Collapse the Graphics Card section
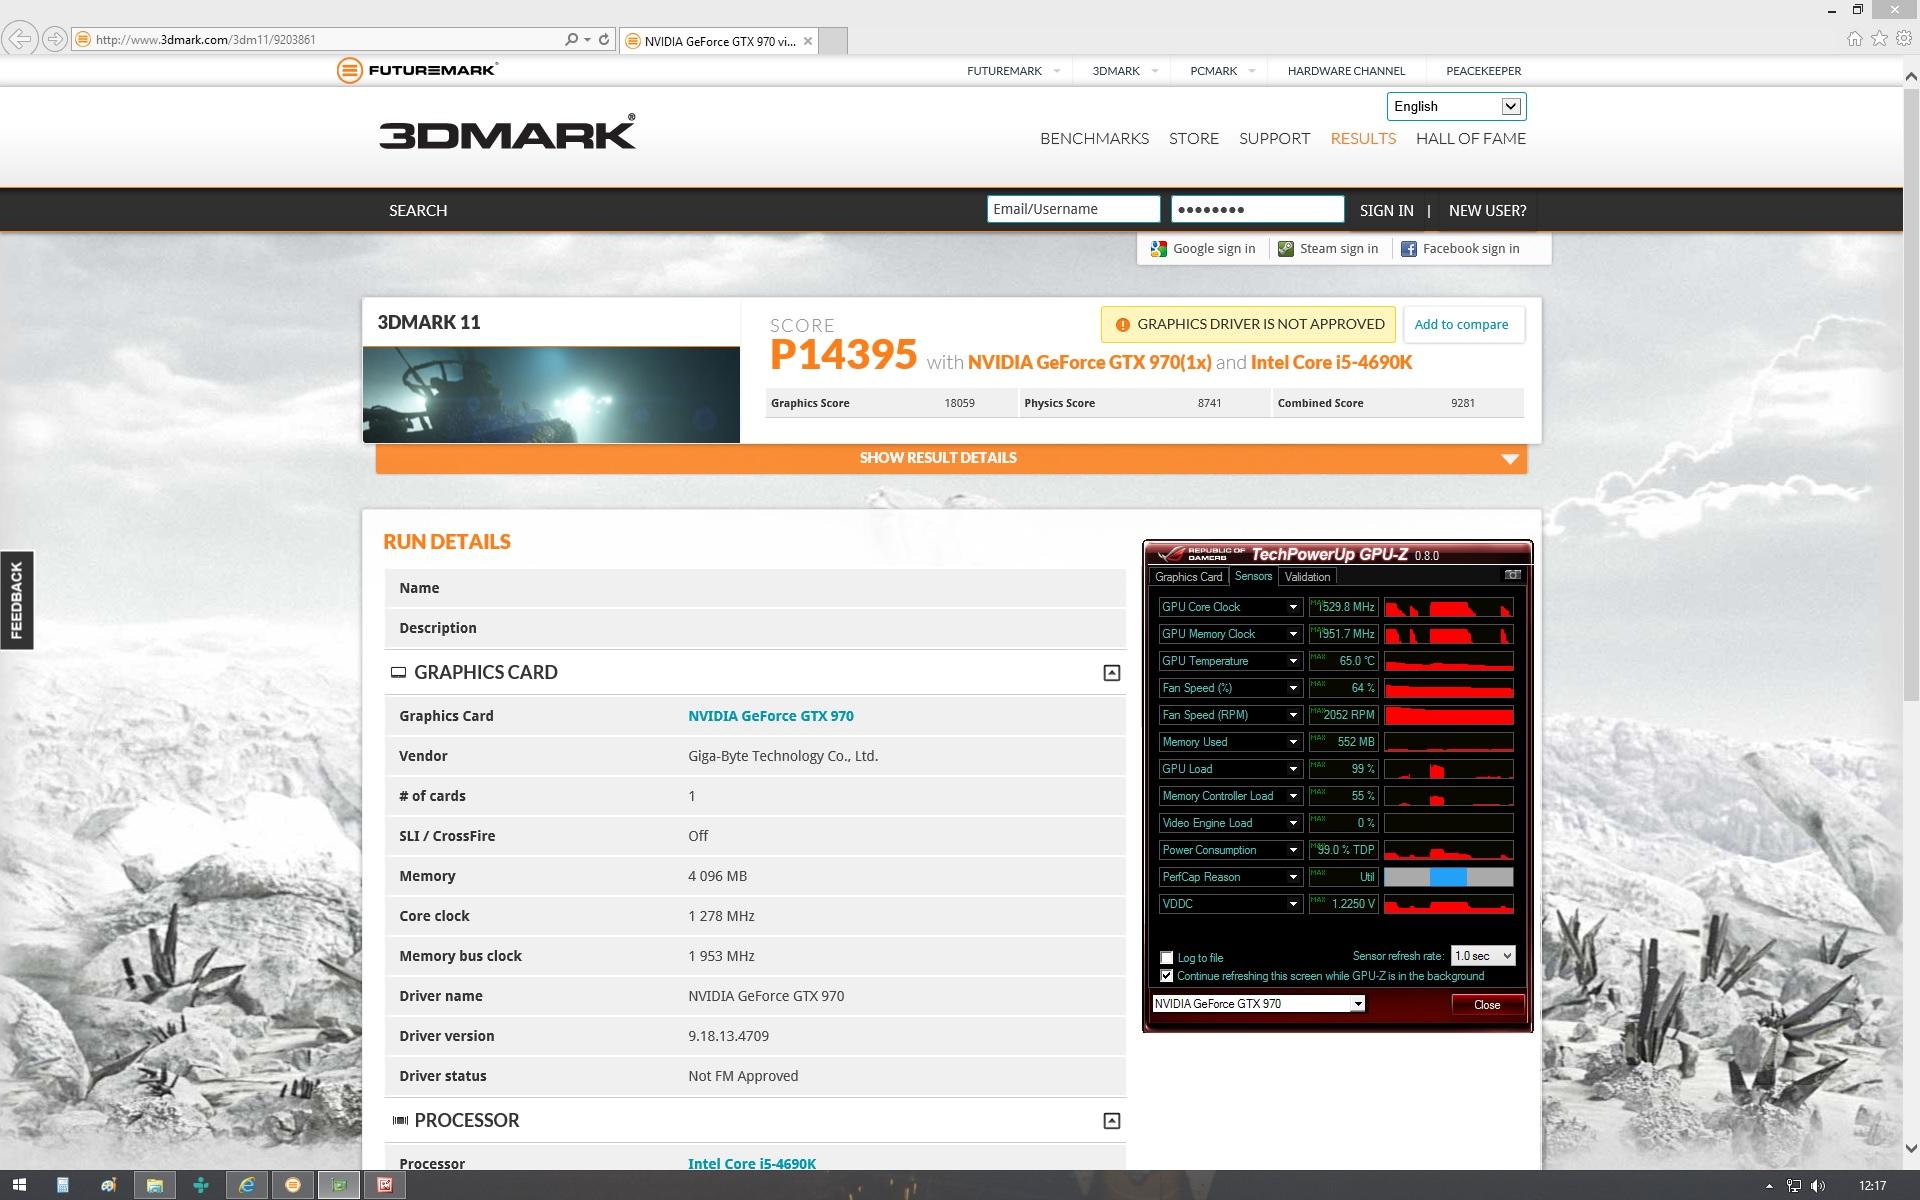1920x1200 pixels. pos(1111,673)
